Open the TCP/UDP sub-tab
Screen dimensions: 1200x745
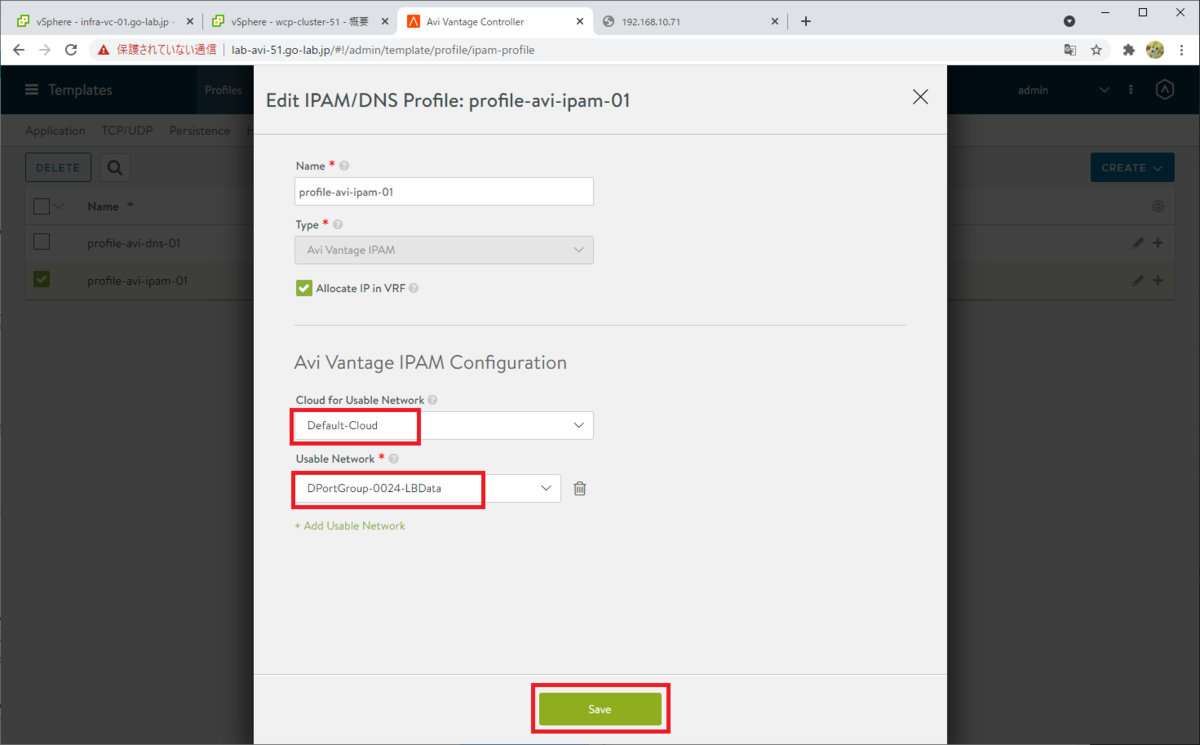tap(127, 131)
